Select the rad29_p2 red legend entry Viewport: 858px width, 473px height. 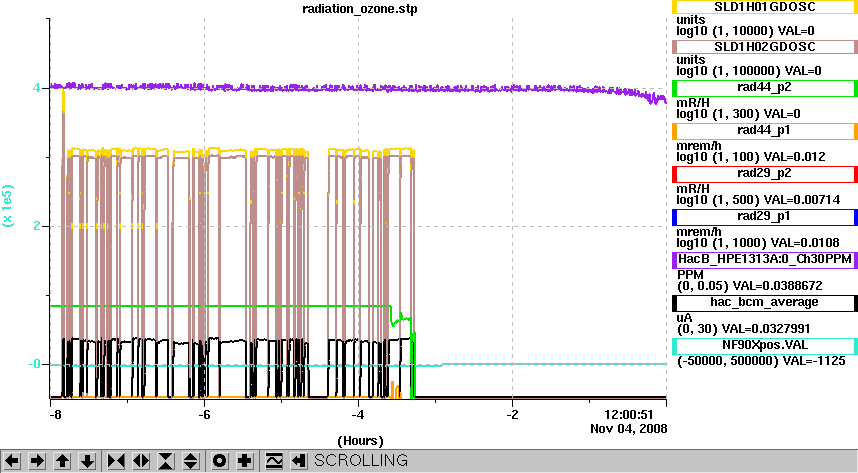click(x=764, y=174)
